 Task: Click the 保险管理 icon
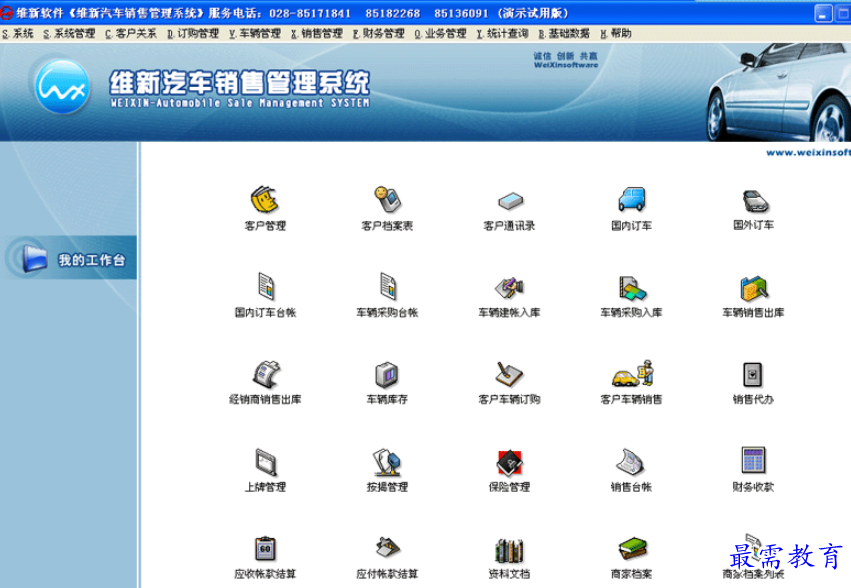(509, 462)
